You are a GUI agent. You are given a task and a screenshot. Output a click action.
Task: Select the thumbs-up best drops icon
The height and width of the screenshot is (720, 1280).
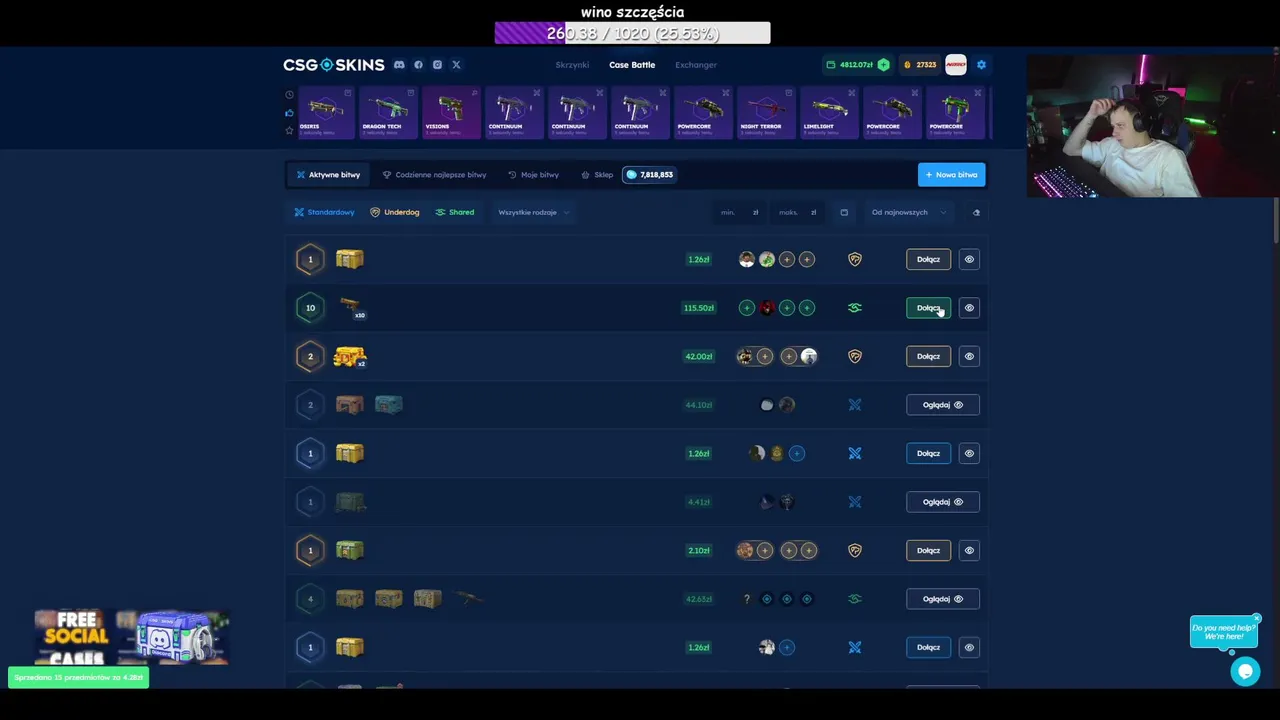(x=289, y=112)
